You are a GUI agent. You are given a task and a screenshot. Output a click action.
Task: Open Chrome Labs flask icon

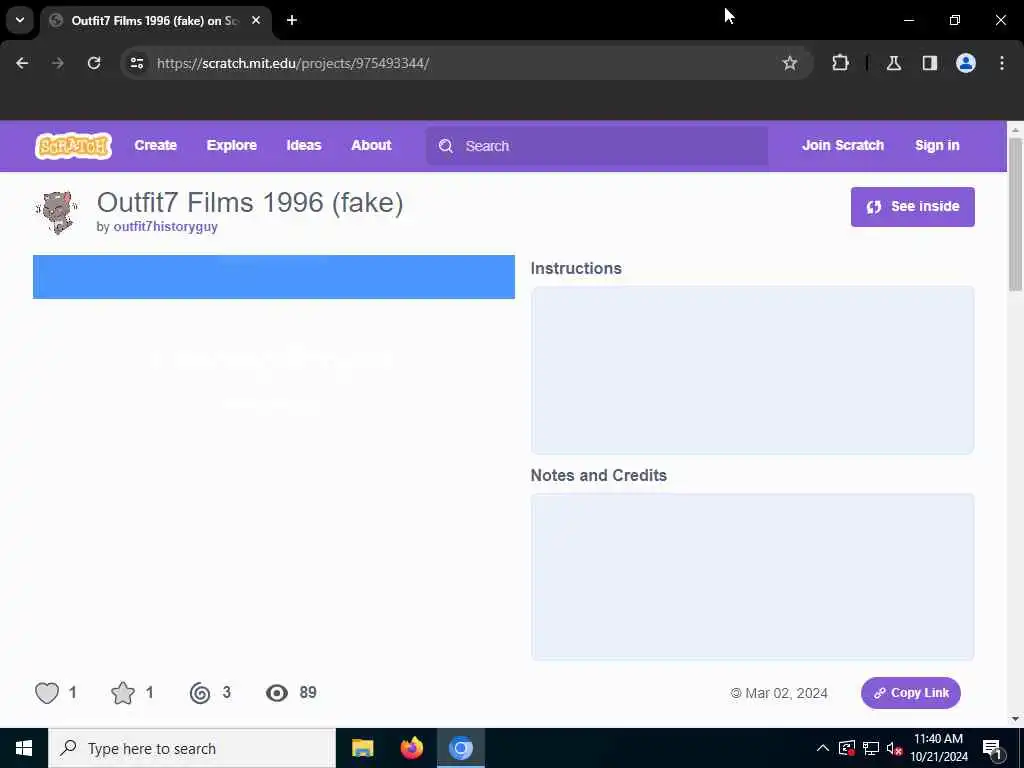tap(894, 63)
